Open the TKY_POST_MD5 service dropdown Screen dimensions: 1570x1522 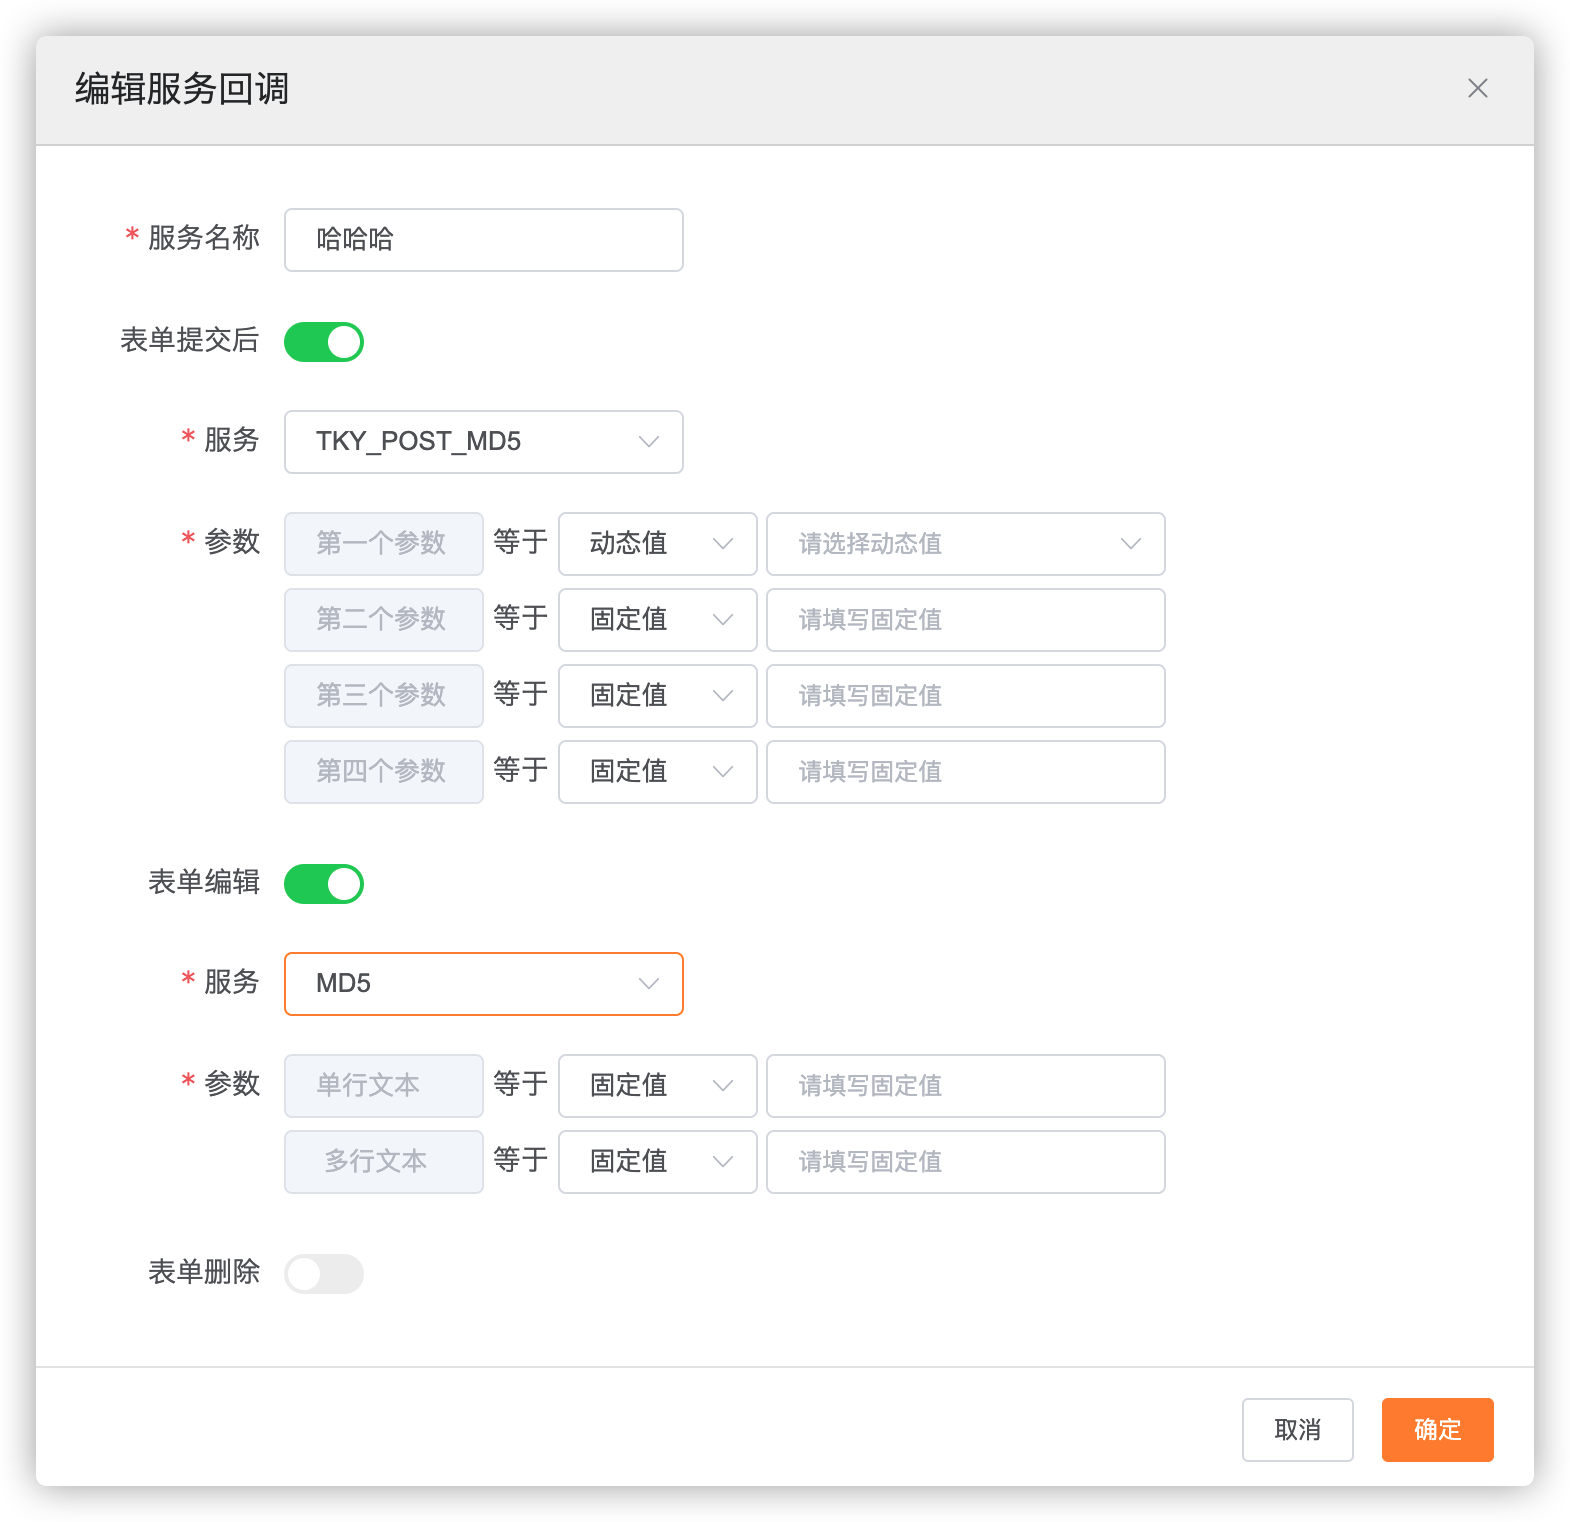(x=484, y=442)
